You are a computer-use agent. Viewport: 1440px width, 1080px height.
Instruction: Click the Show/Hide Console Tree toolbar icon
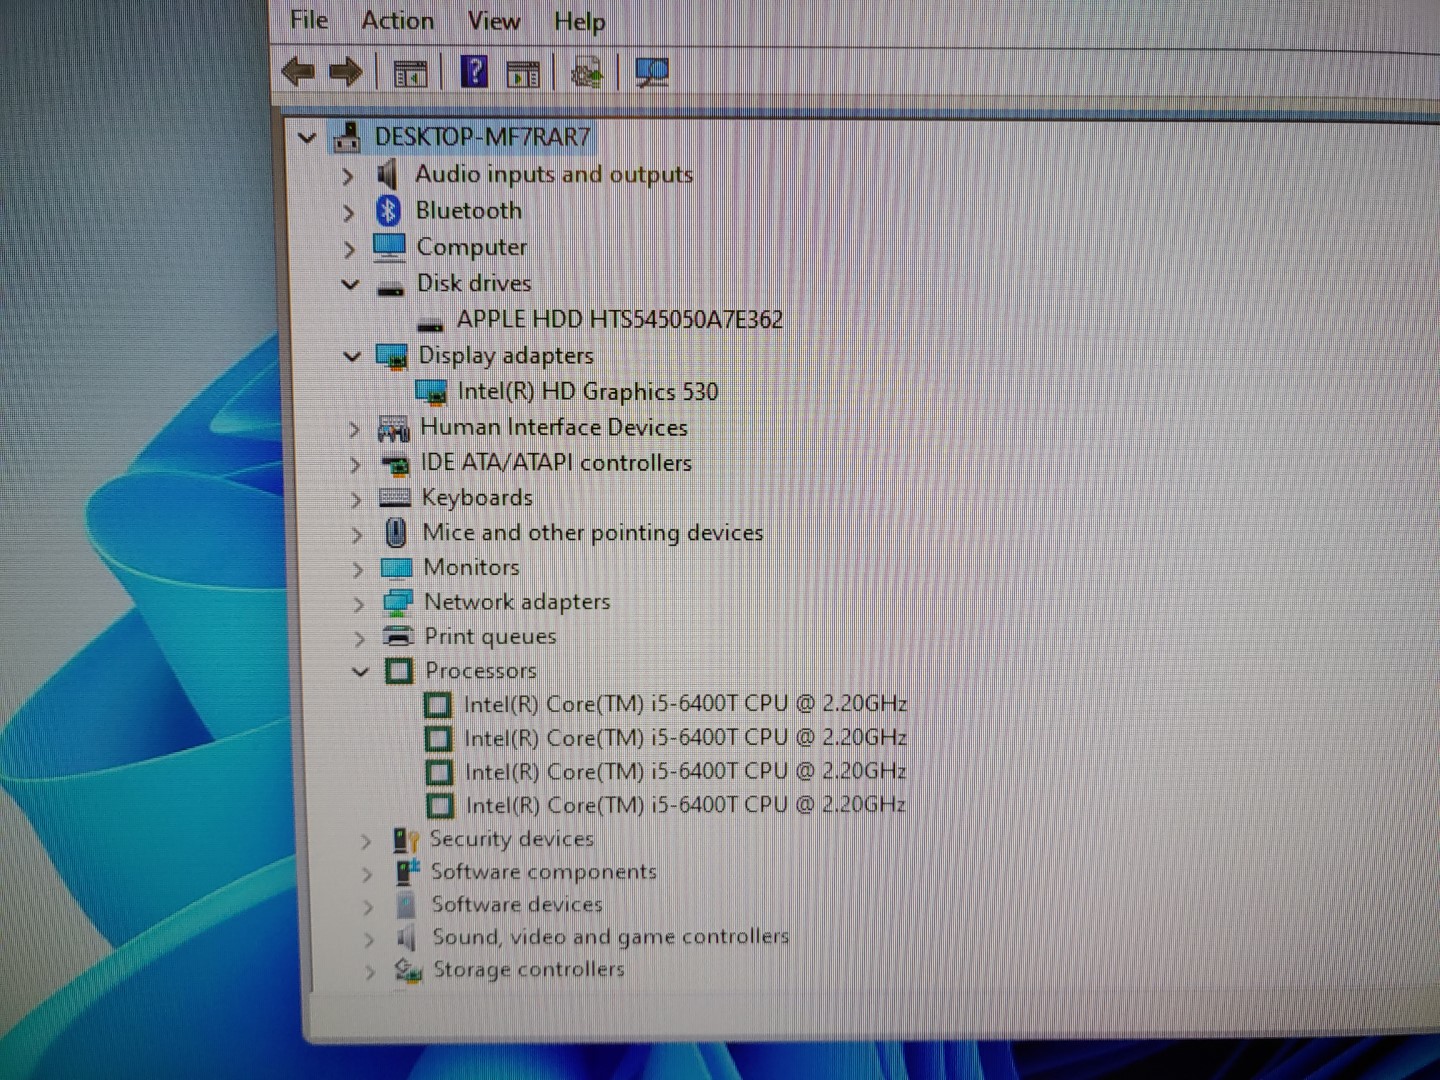tap(410, 73)
